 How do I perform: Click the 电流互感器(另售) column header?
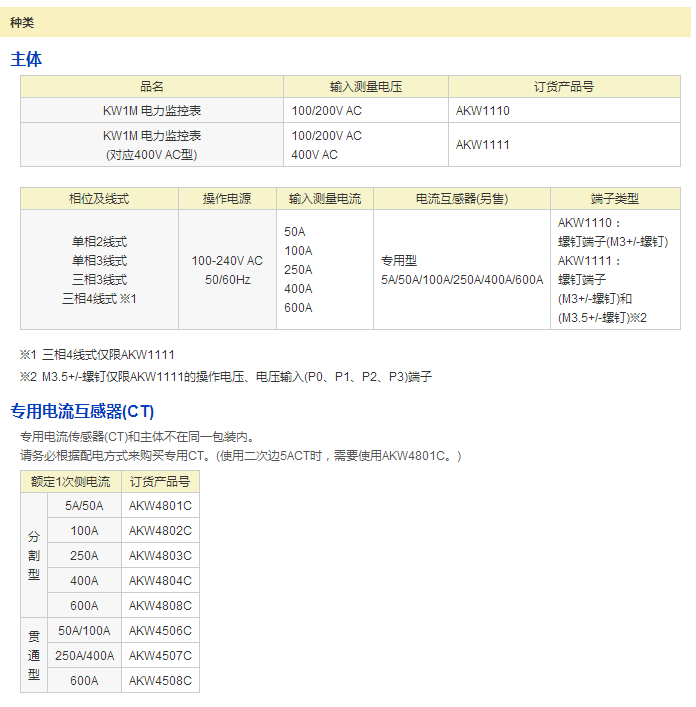click(x=461, y=199)
